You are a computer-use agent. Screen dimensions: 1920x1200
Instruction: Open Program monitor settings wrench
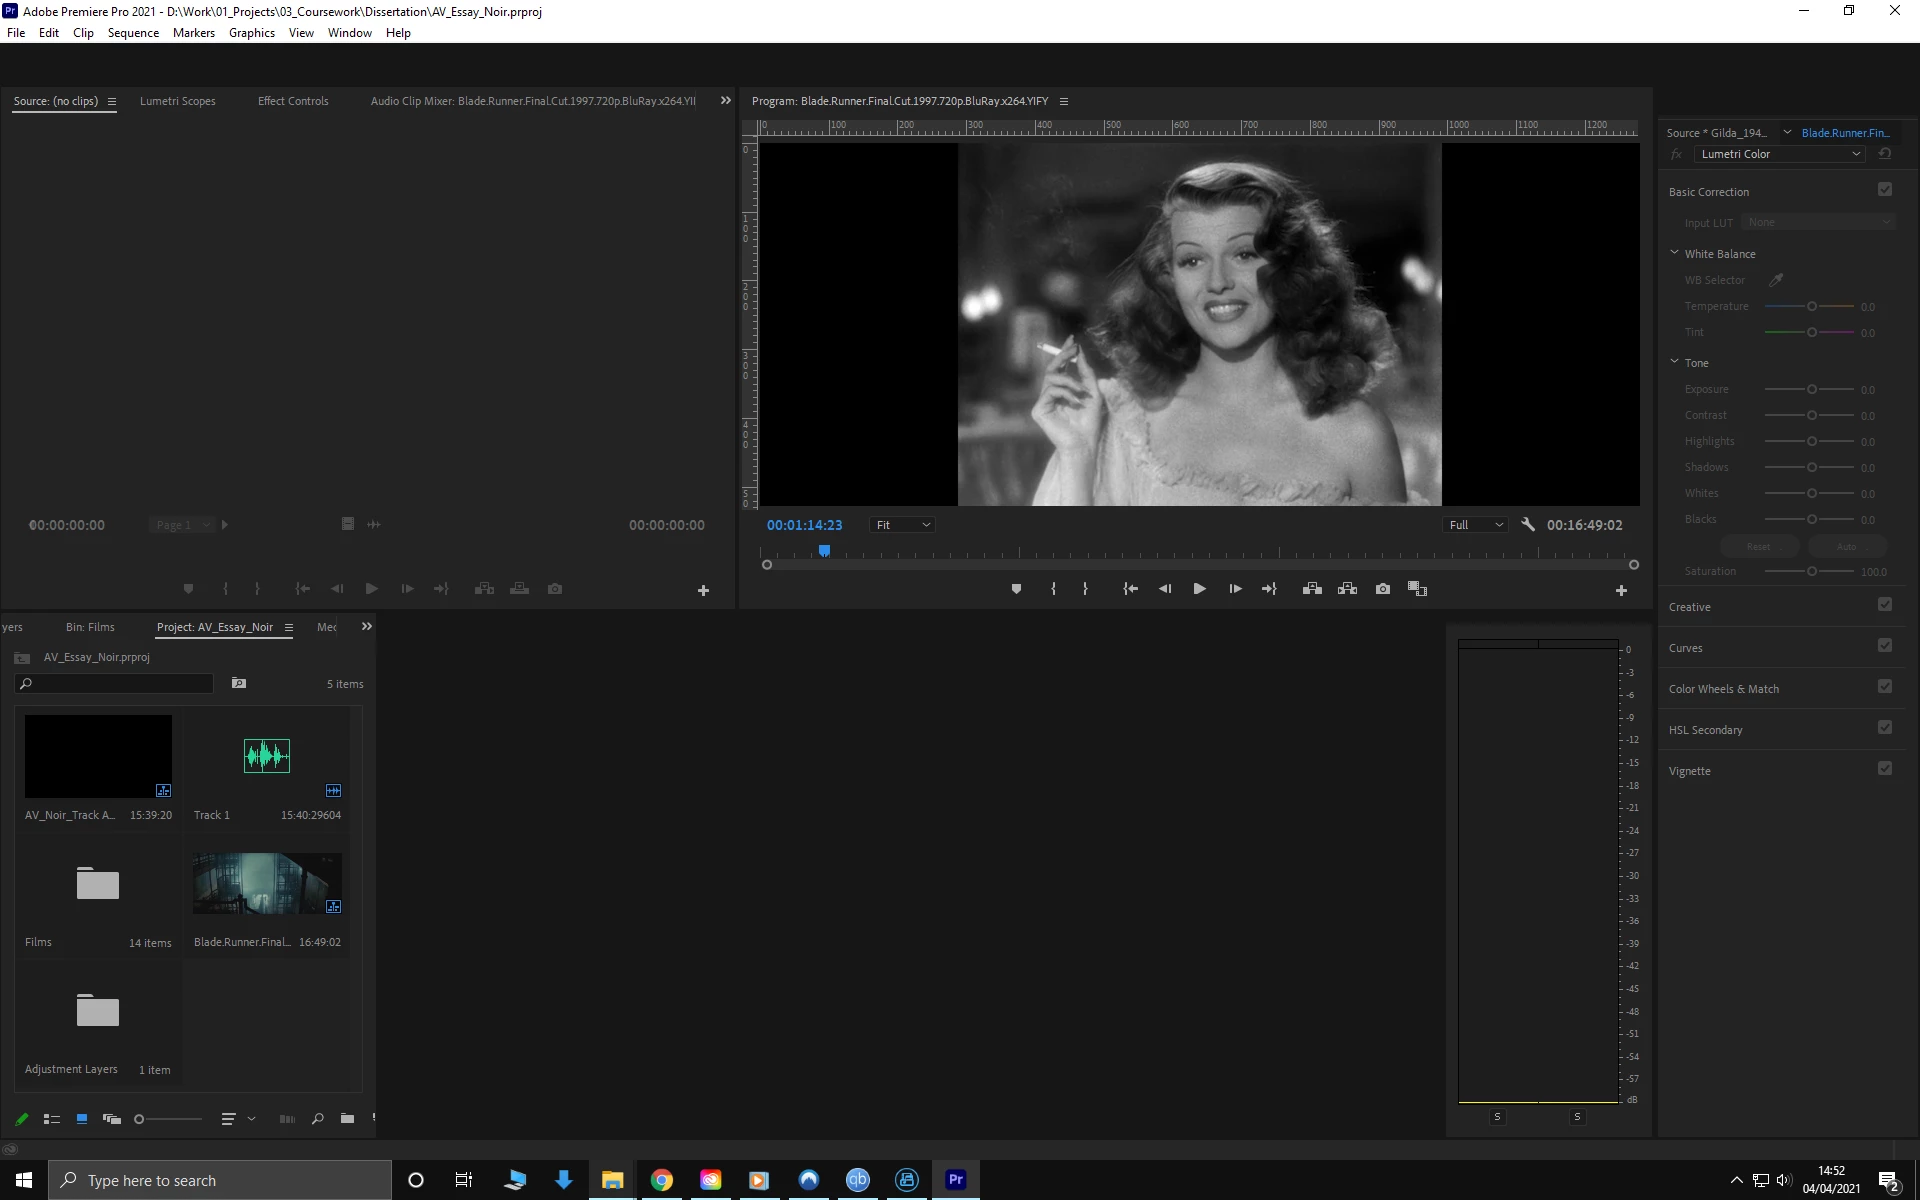[1527, 524]
